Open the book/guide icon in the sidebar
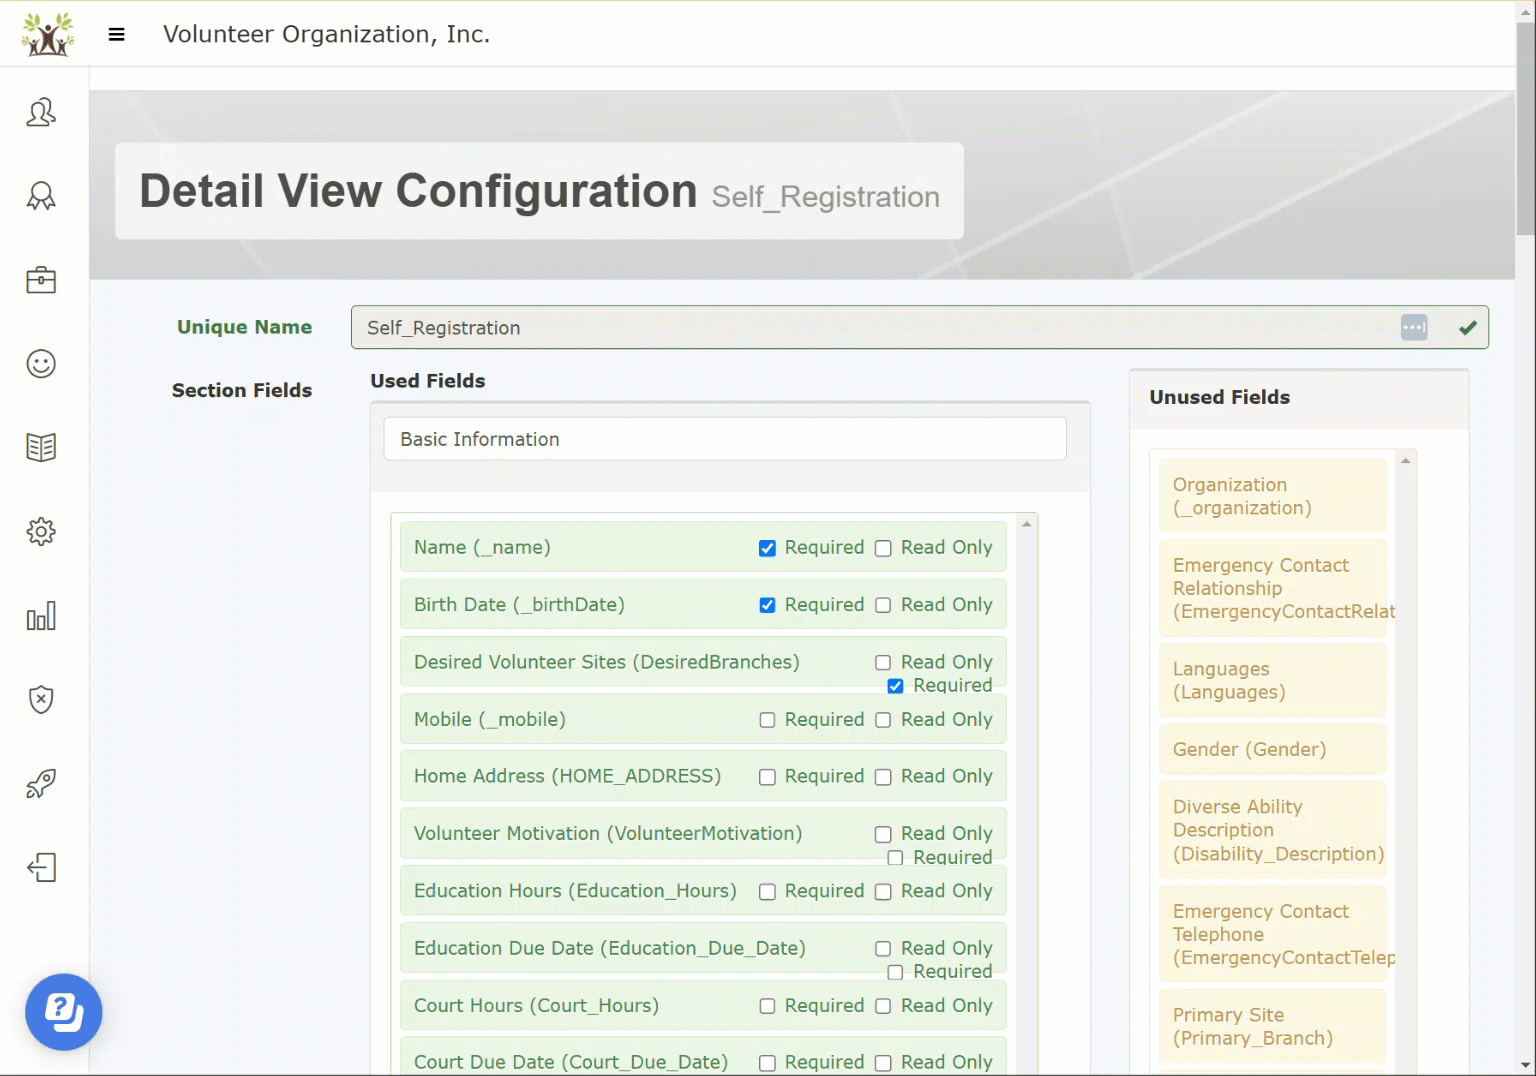The image size is (1536, 1076). point(40,447)
